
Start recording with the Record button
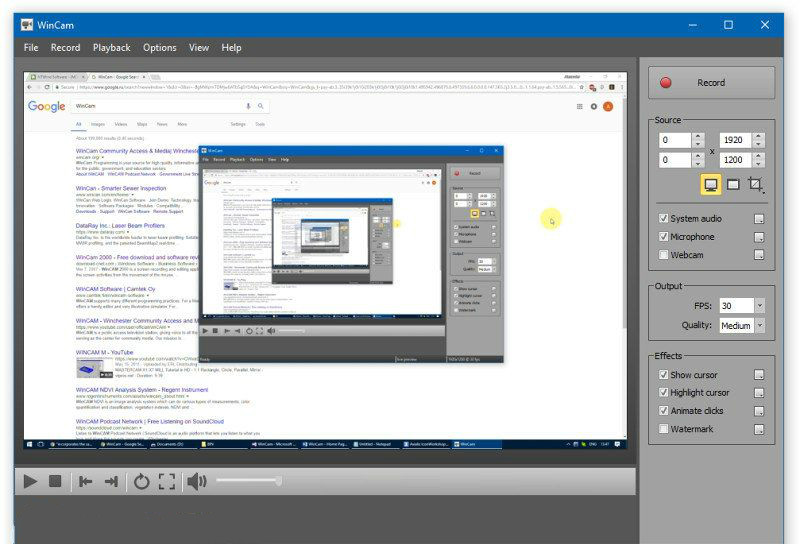pyautogui.click(x=711, y=83)
